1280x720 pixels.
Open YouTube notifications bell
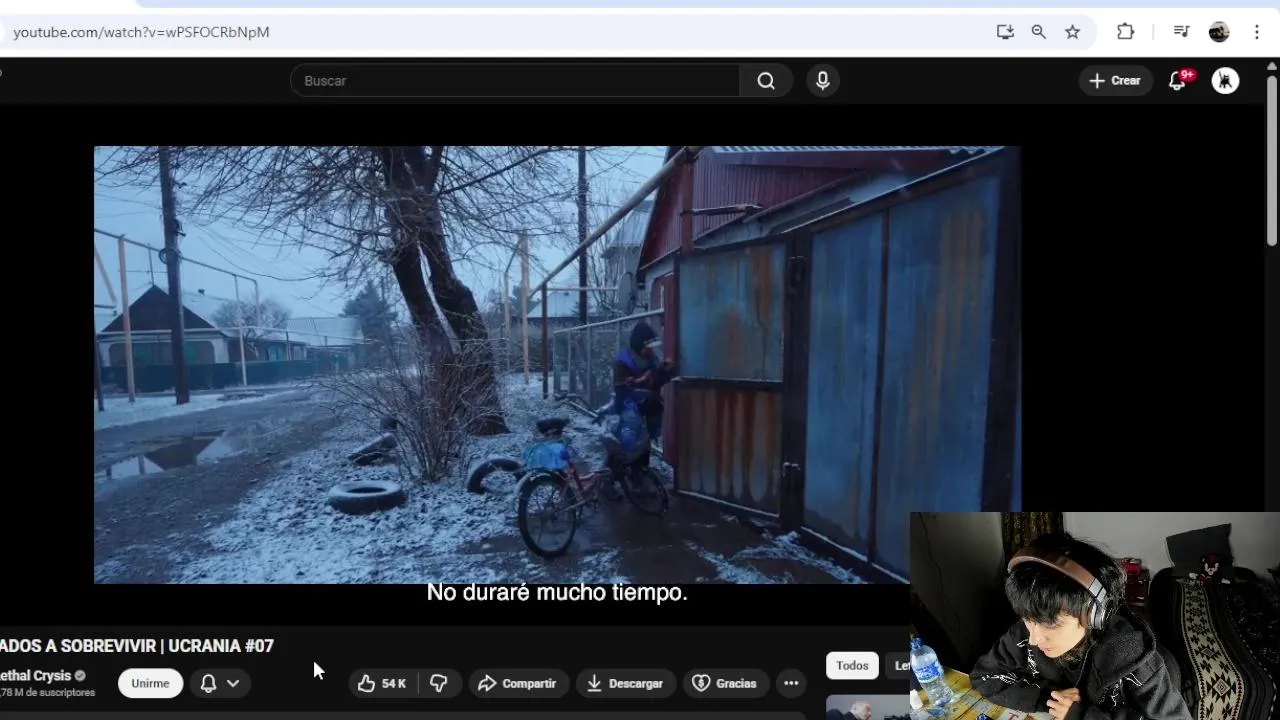point(1178,80)
